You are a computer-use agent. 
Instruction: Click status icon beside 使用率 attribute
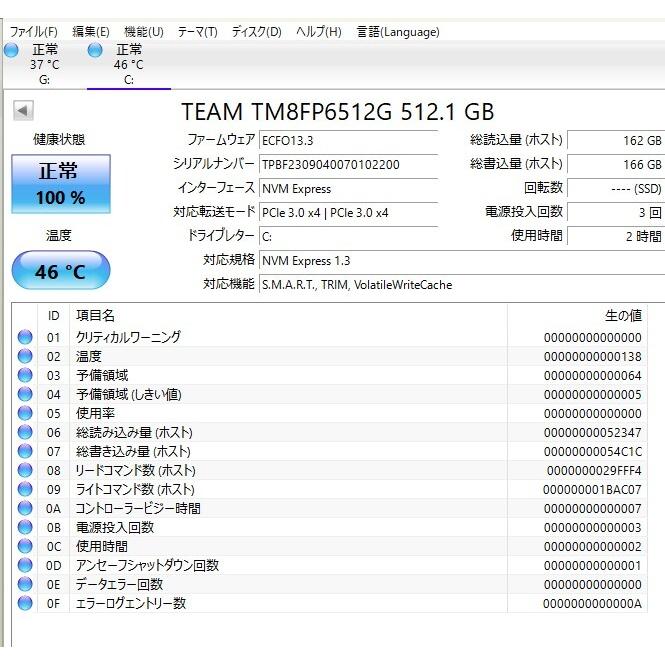click(25, 414)
